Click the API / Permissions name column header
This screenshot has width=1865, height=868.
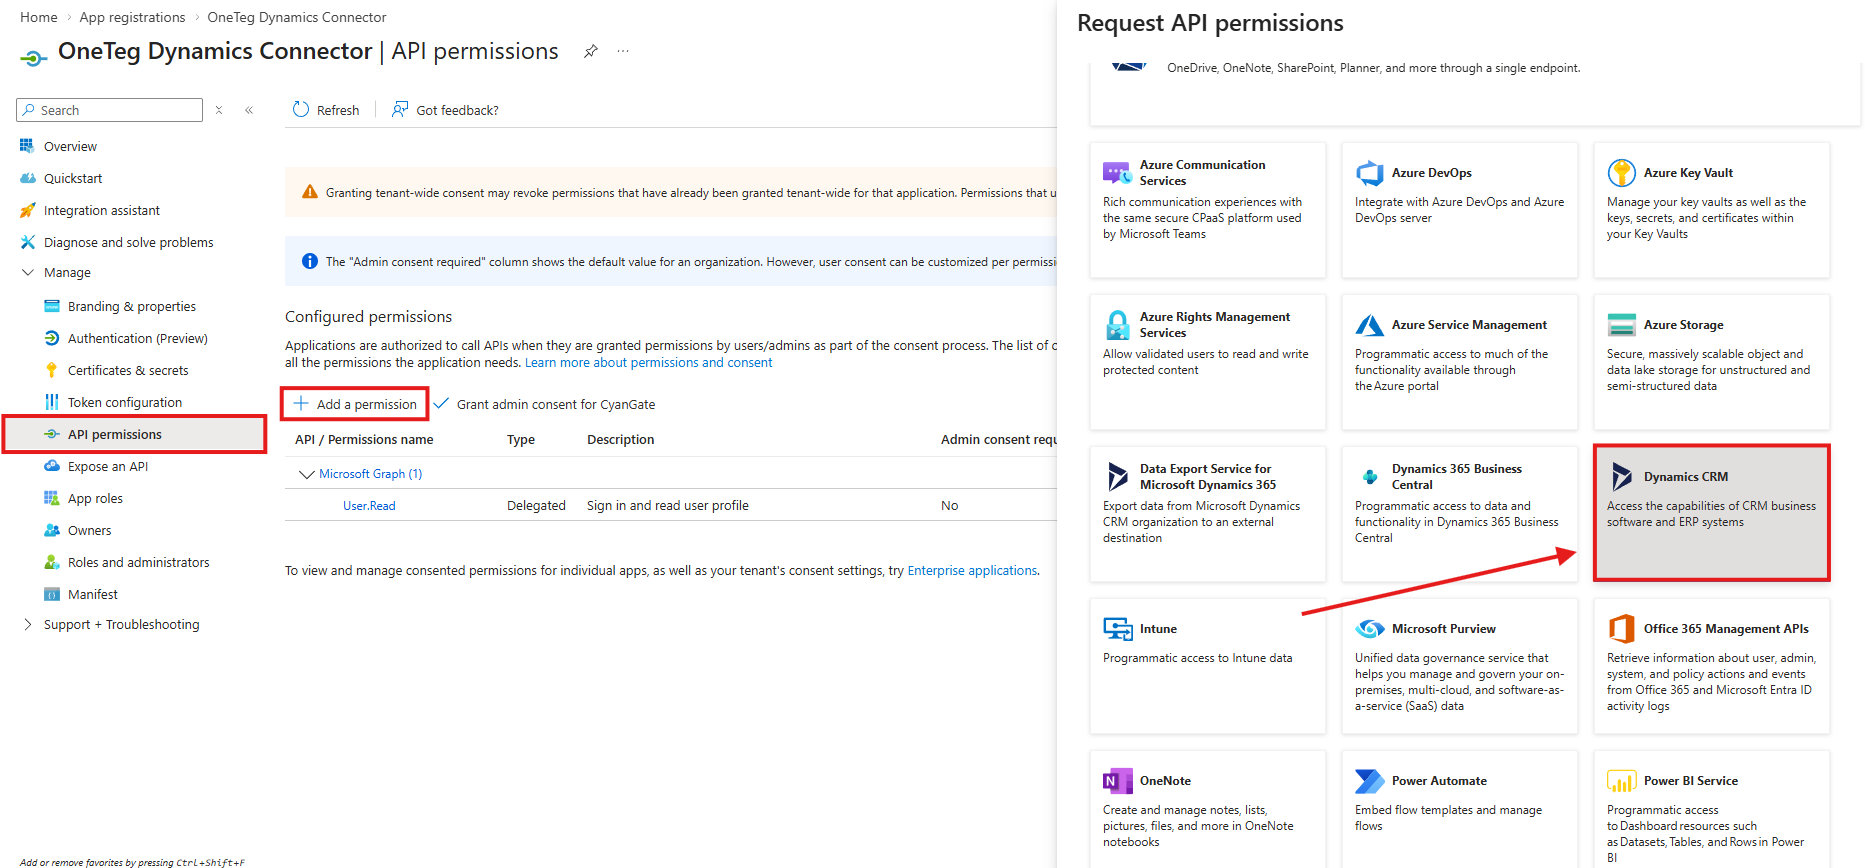click(x=364, y=440)
